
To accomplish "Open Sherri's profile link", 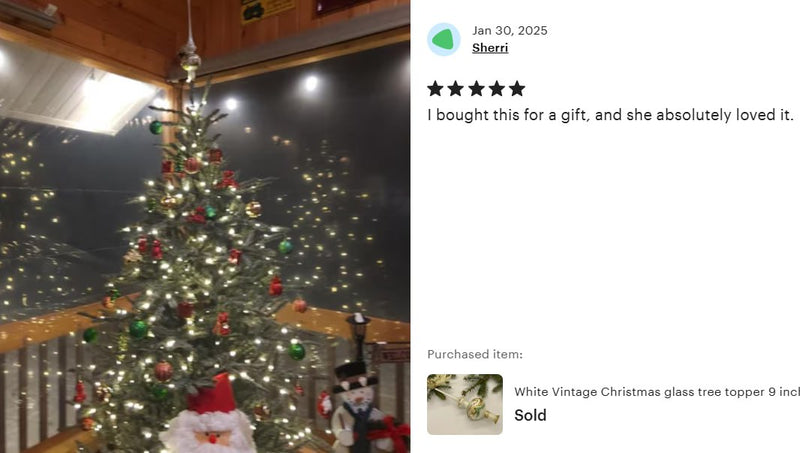I will coord(490,48).
